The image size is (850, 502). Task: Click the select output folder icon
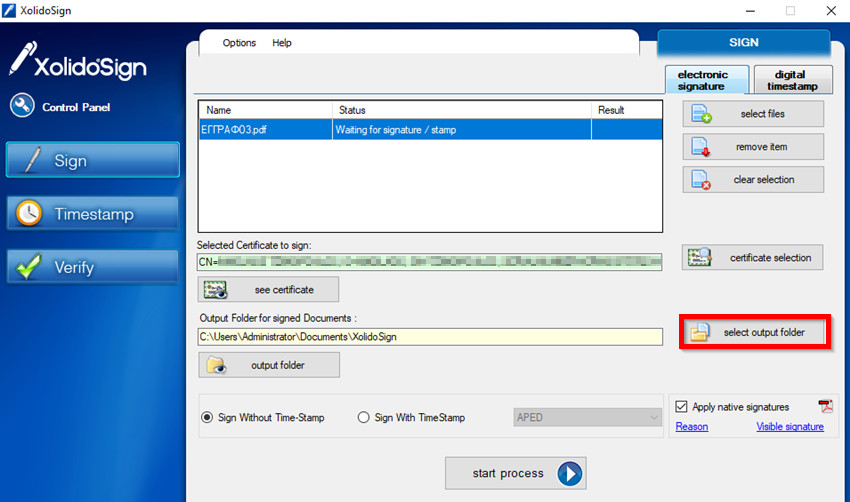(700, 332)
